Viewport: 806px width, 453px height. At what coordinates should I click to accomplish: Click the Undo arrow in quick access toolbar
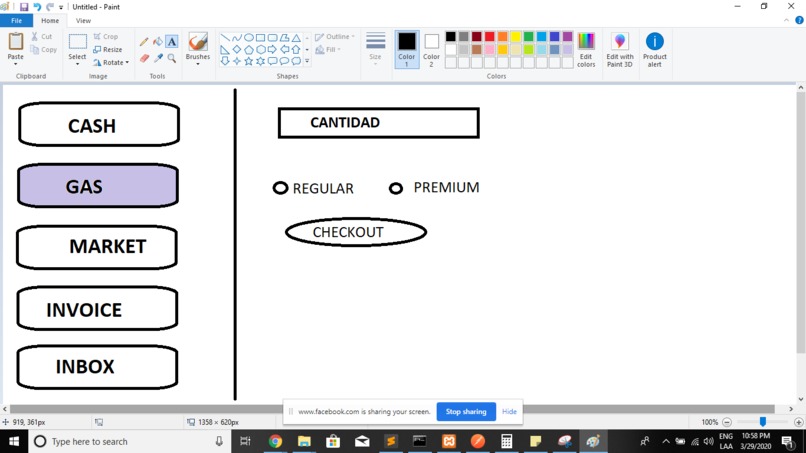(x=37, y=7)
